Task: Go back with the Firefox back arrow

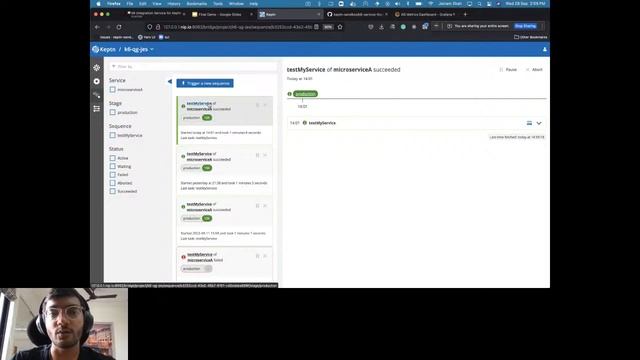Action: click(97, 27)
